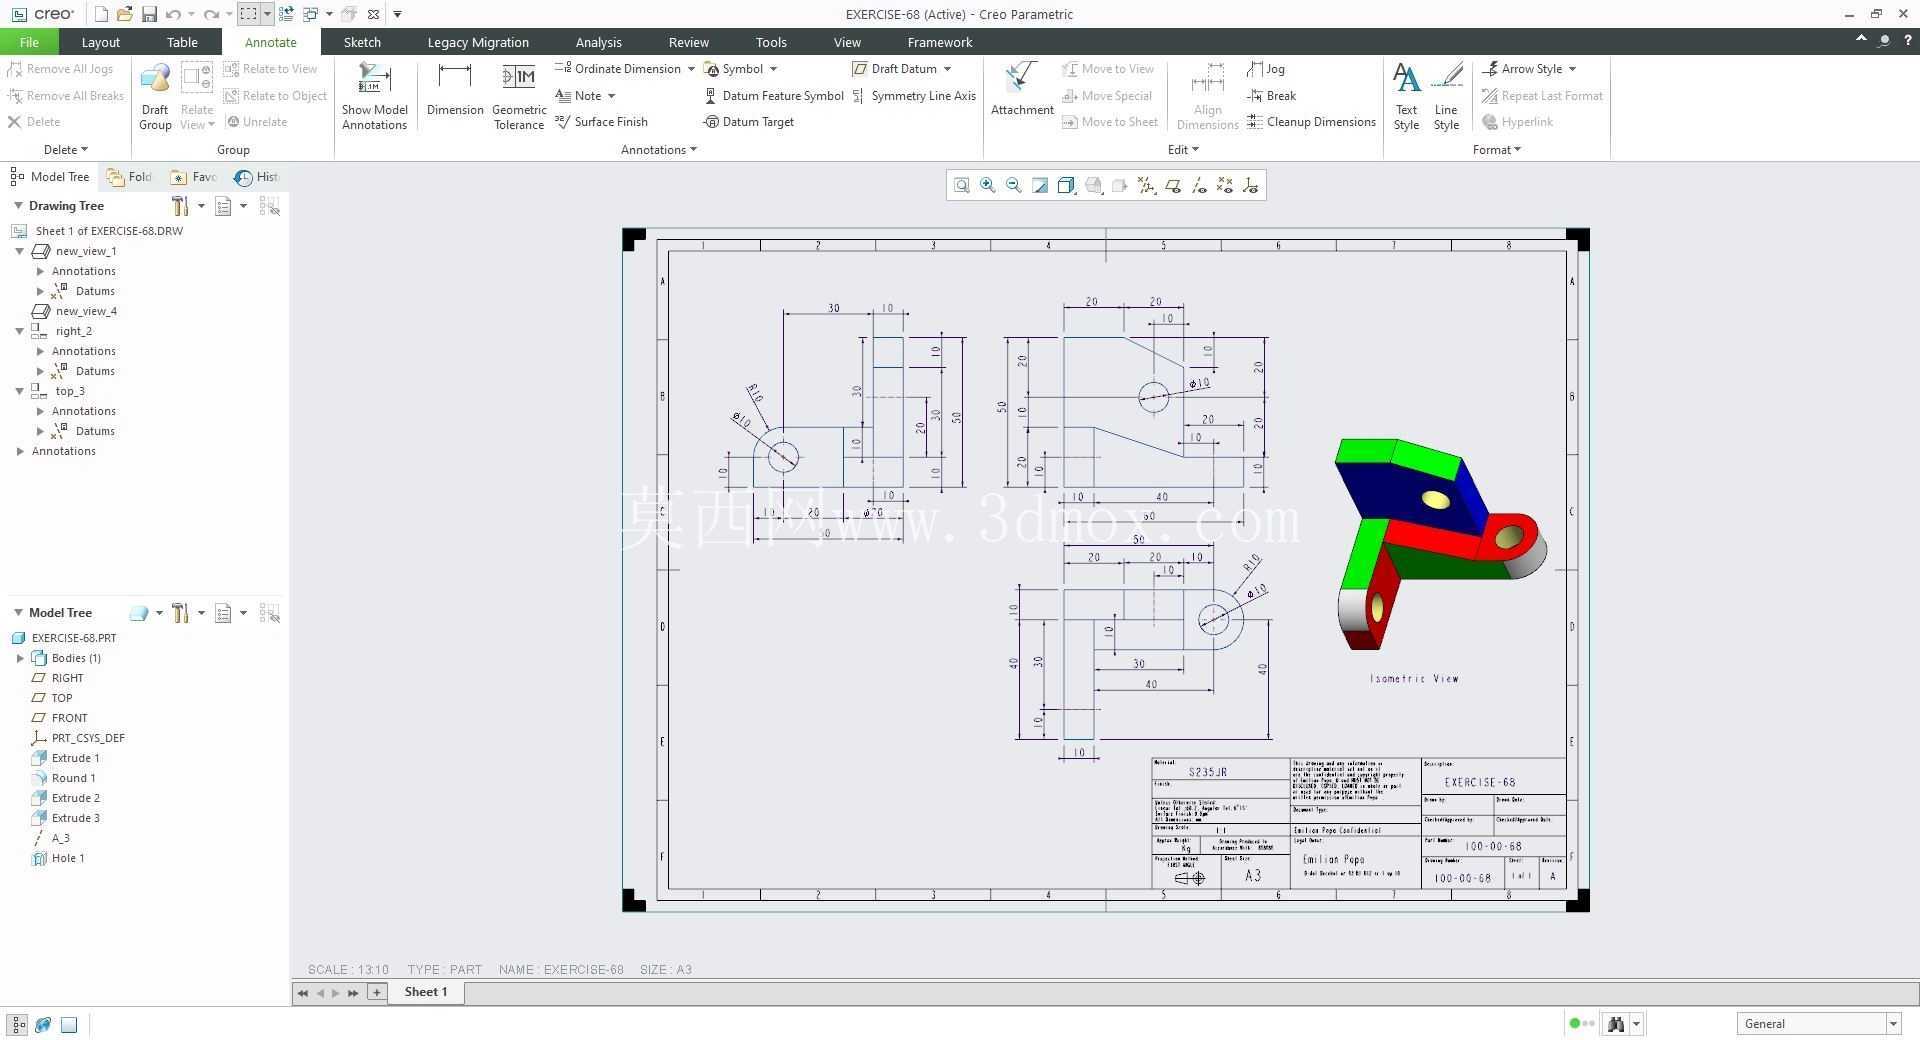Close the active window using the X toolbar icon
This screenshot has width=1920, height=1040.
[373, 14]
